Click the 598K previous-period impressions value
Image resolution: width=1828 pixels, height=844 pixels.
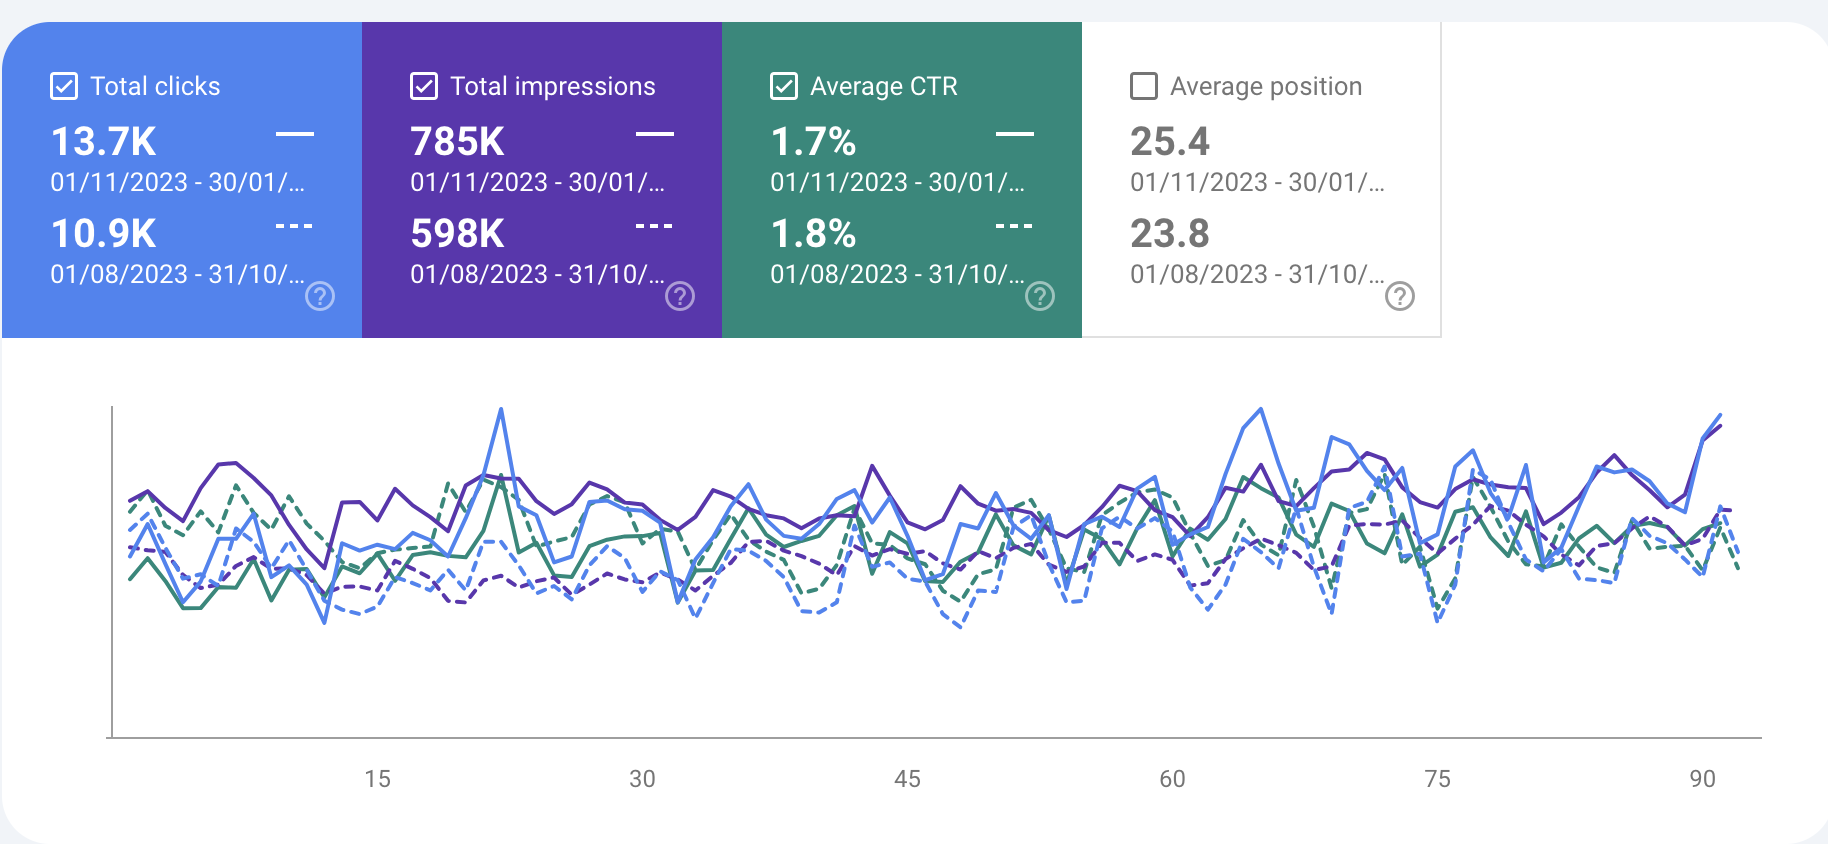point(458,234)
